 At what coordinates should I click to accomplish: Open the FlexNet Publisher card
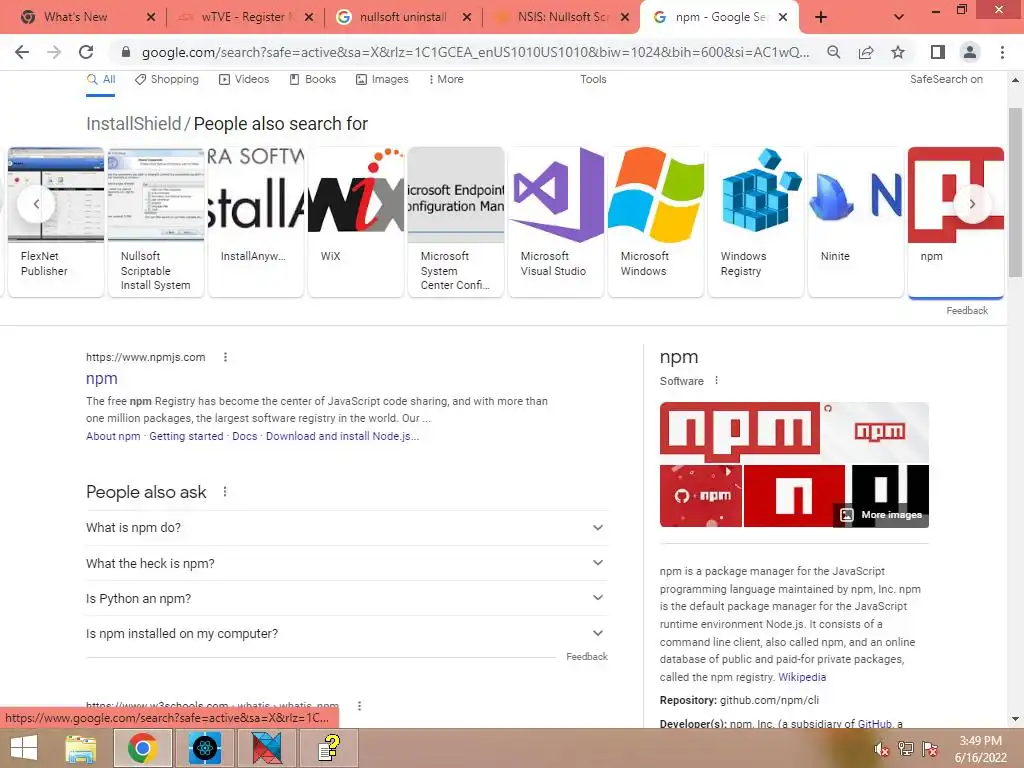coord(56,221)
